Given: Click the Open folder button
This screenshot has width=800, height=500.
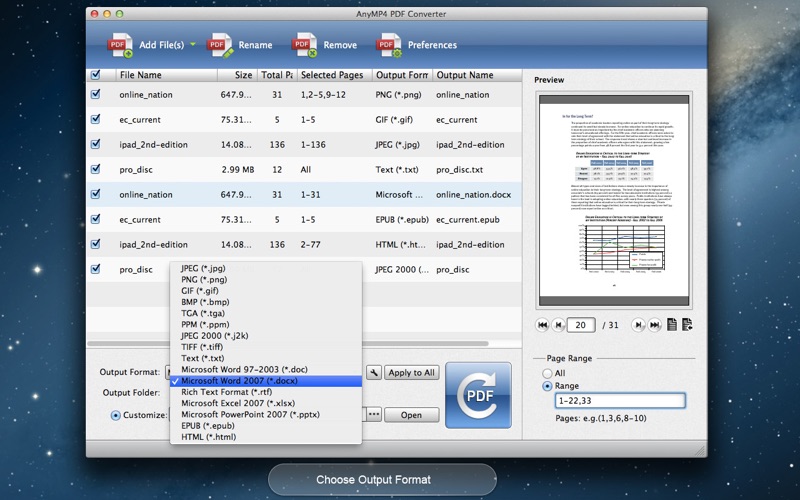Looking at the screenshot, I should 411,415.
